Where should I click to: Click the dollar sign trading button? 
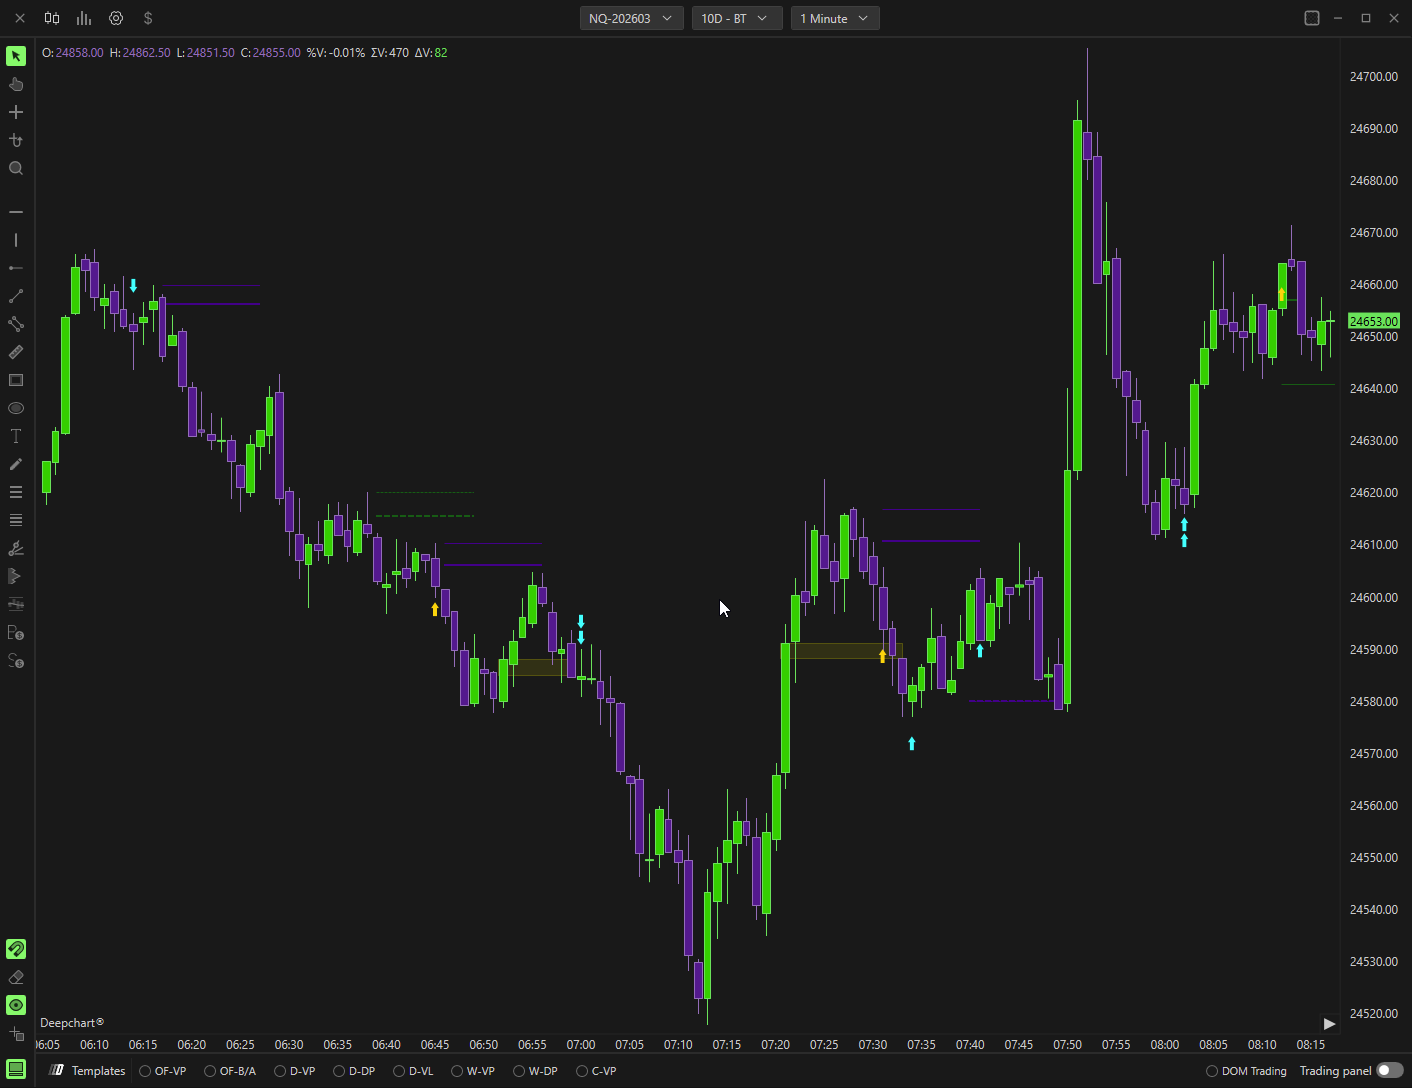coord(148,18)
